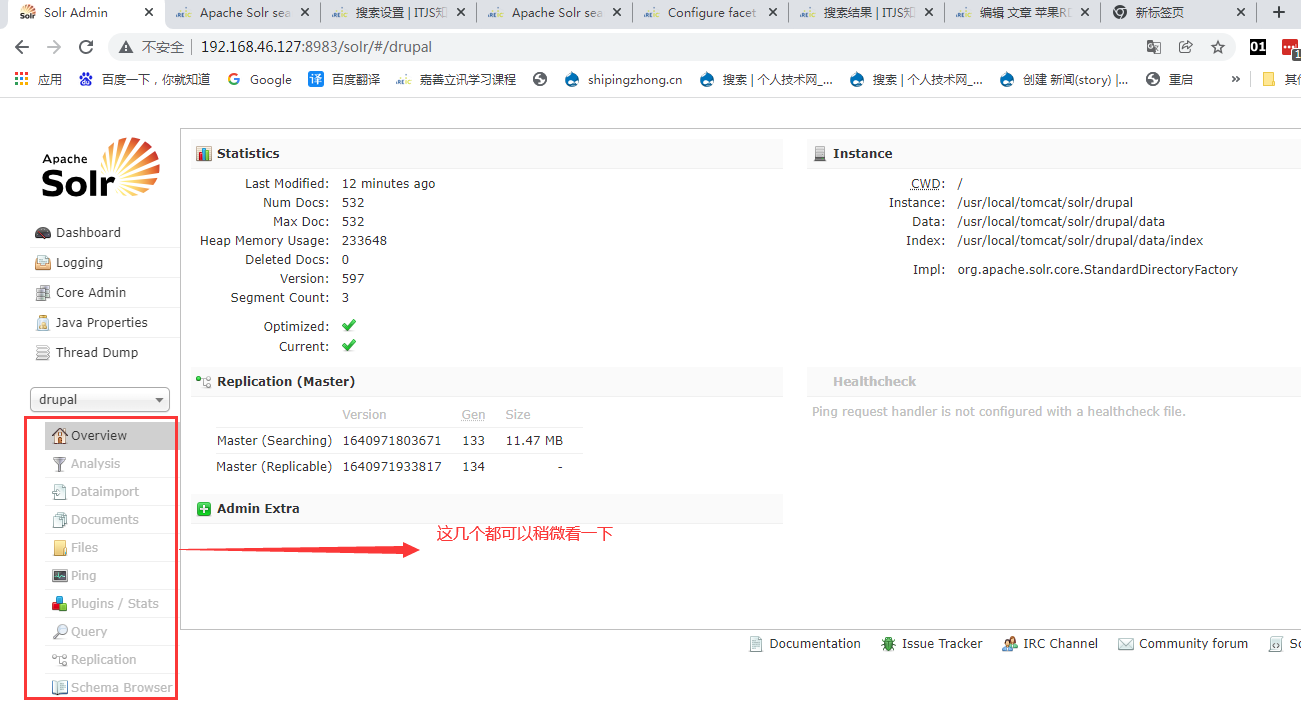Switch to the 搜索结果 browser tab
The image size is (1301, 722).
866,13
